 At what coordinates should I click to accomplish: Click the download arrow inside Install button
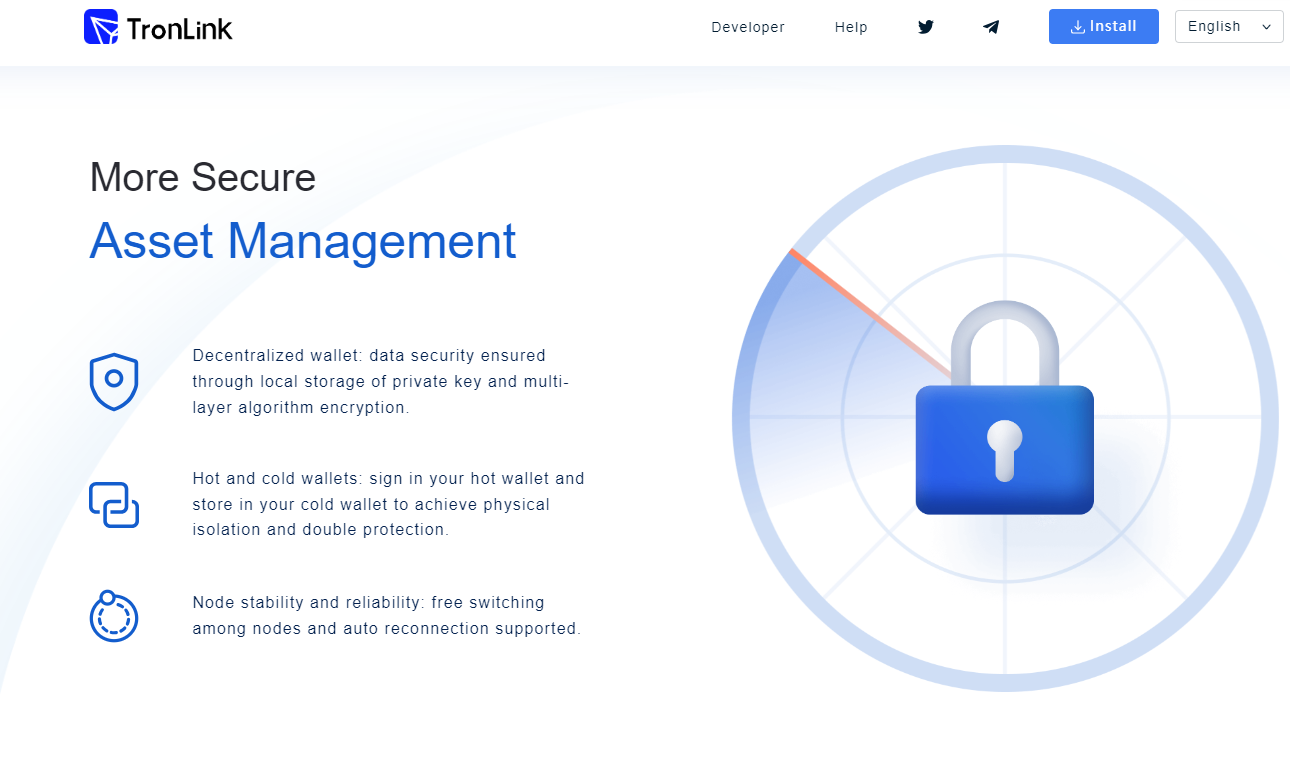coord(1077,27)
